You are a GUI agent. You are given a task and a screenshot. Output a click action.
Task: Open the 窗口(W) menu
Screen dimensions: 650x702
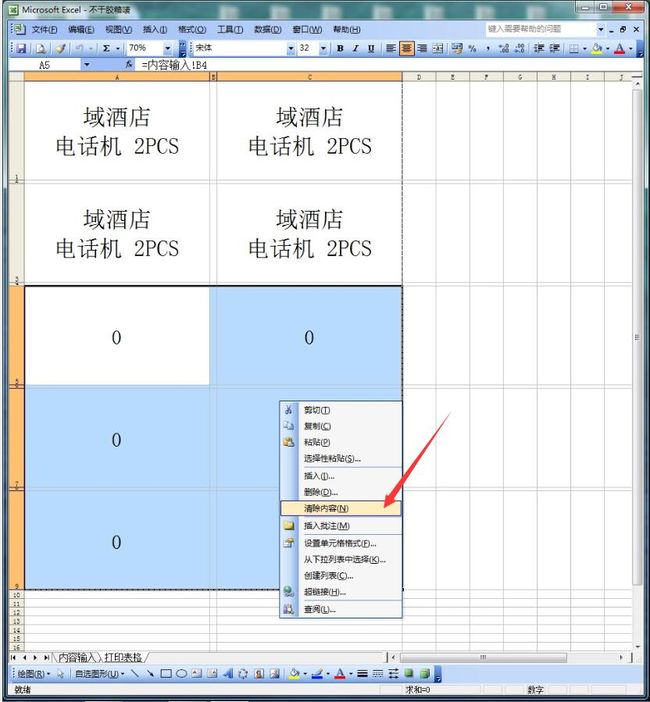(x=307, y=30)
